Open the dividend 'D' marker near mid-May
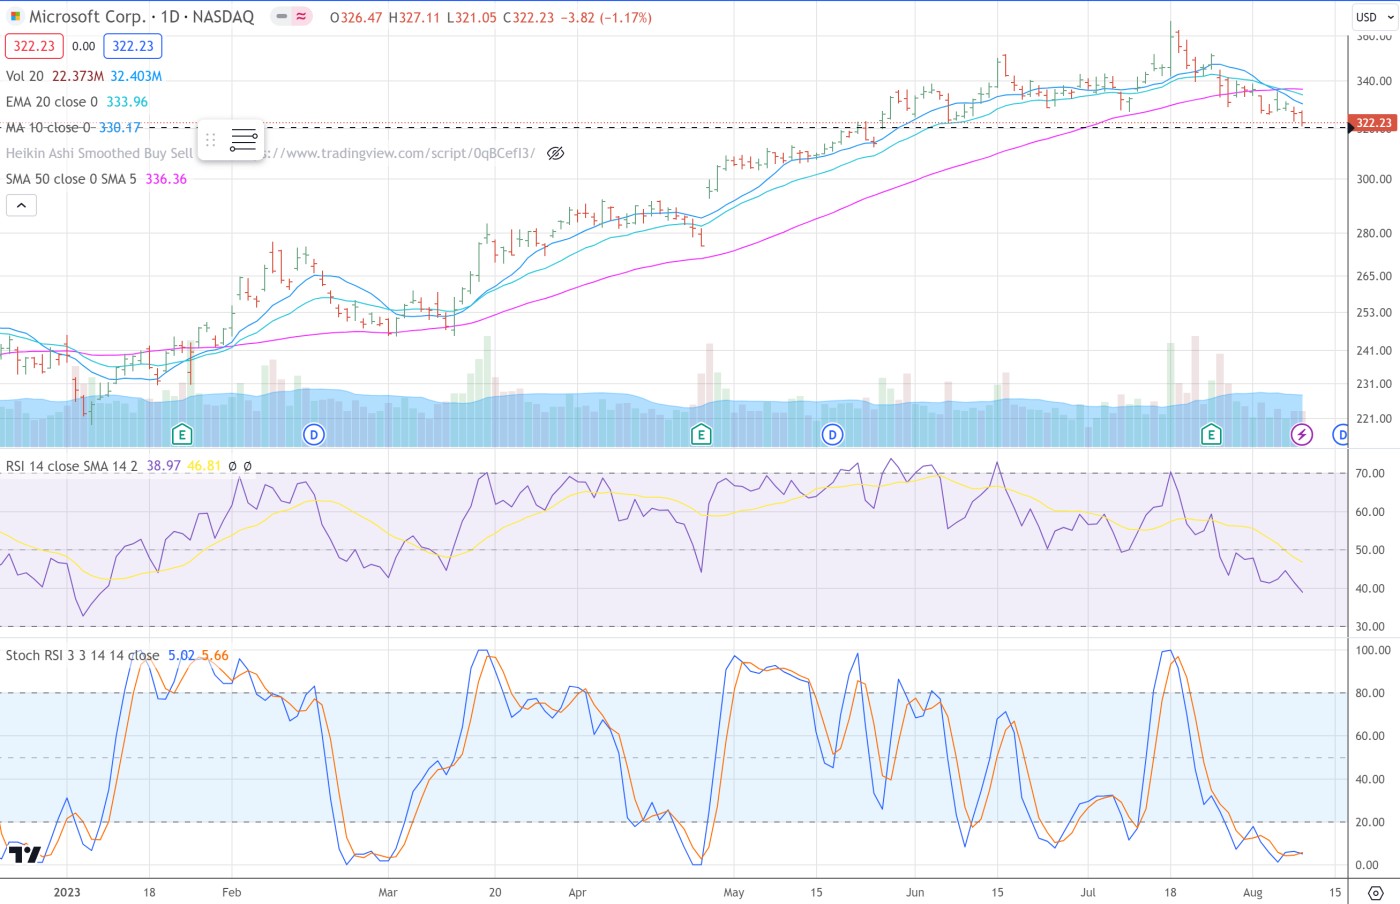The height and width of the screenshot is (904, 1400). pyautogui.click(x=832, y=434)
